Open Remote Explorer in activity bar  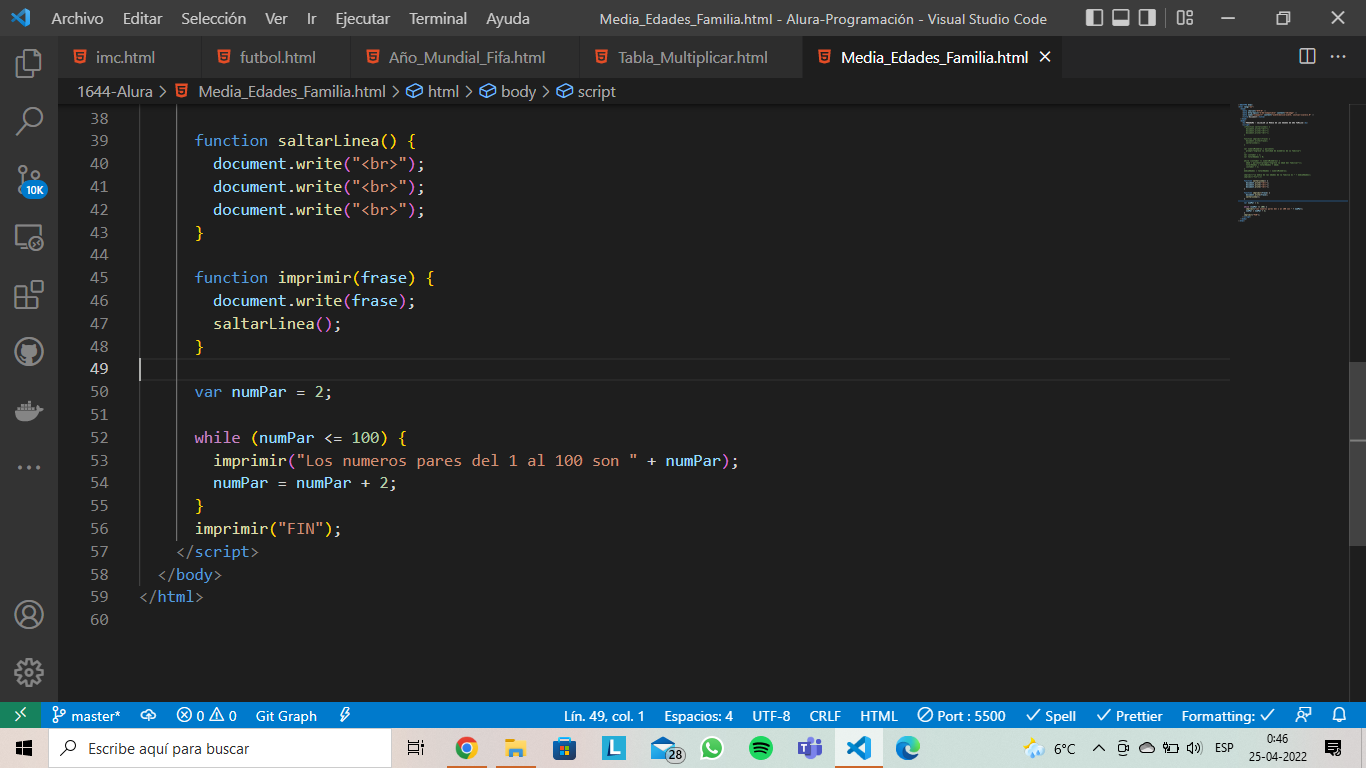[x=29, y=237]
